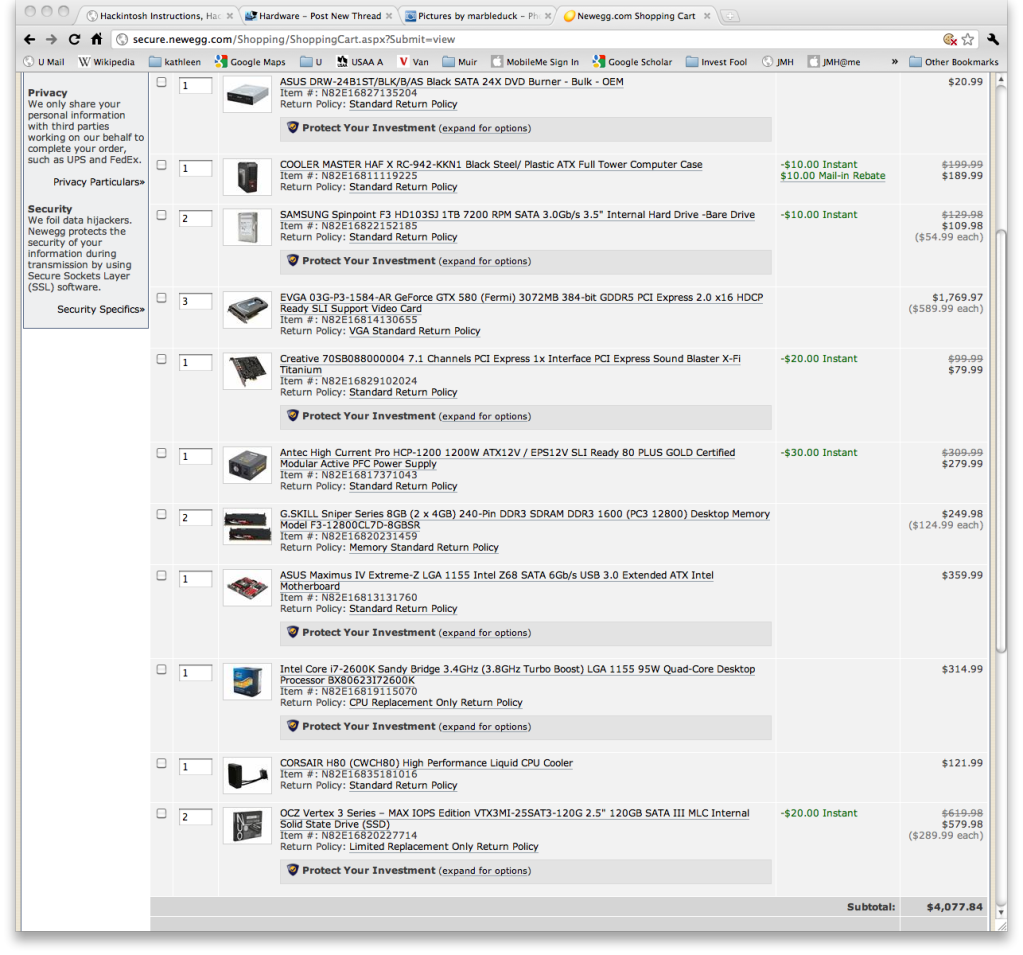
Task: Open the home page via house icon
Action: coord(97,39)
